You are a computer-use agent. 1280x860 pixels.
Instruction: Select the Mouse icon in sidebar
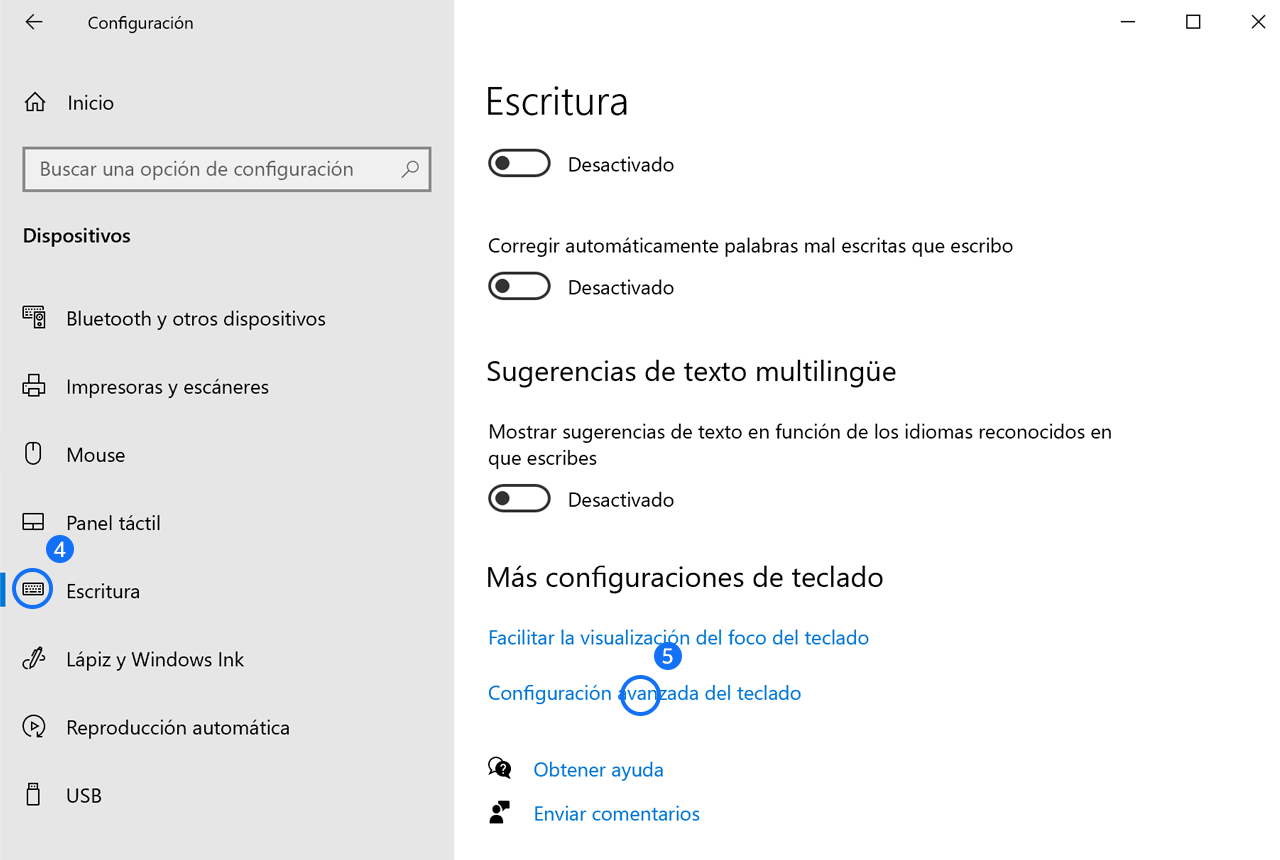click(x=33, y=454)
